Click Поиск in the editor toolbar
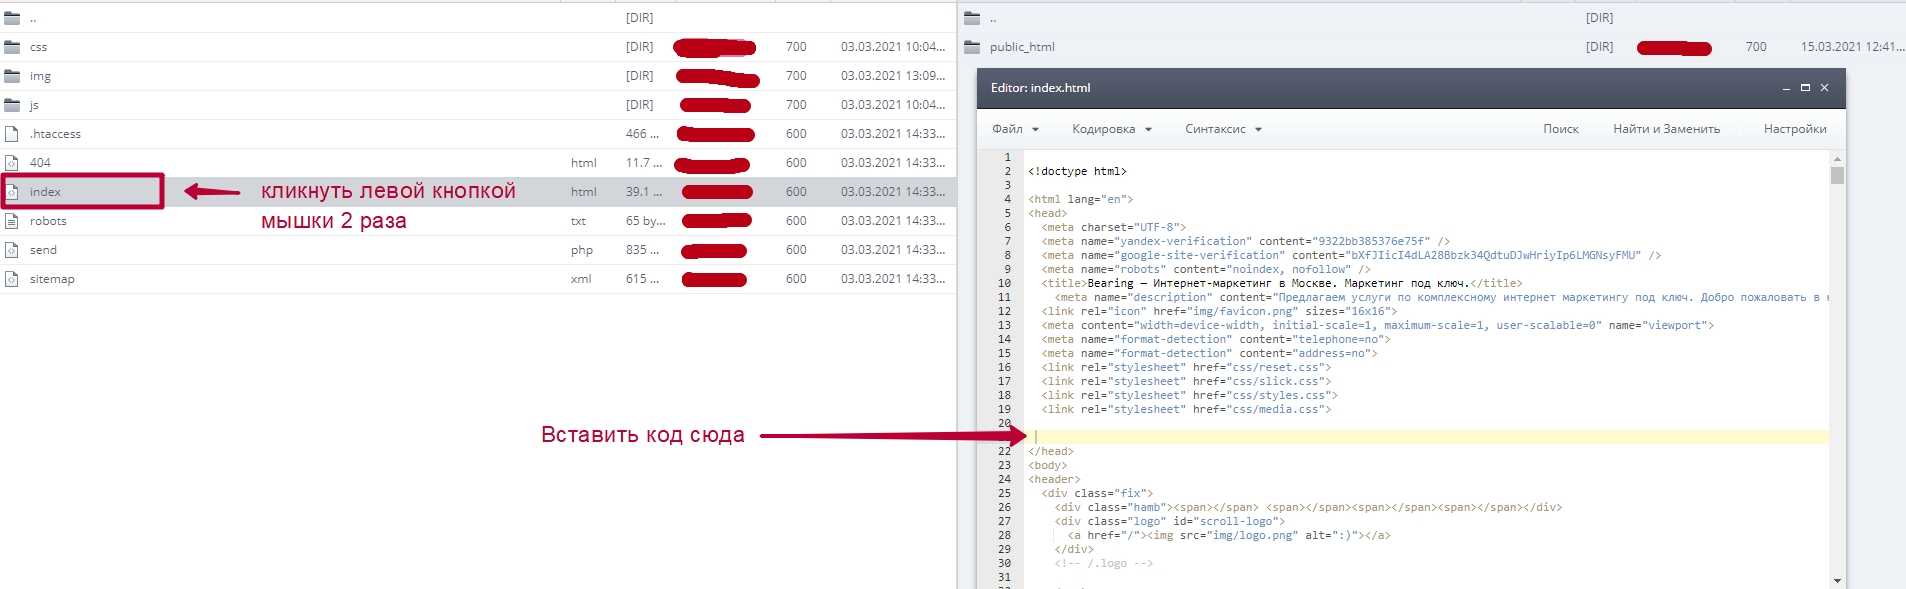 pyautogui.click(x=1560, y=129)
